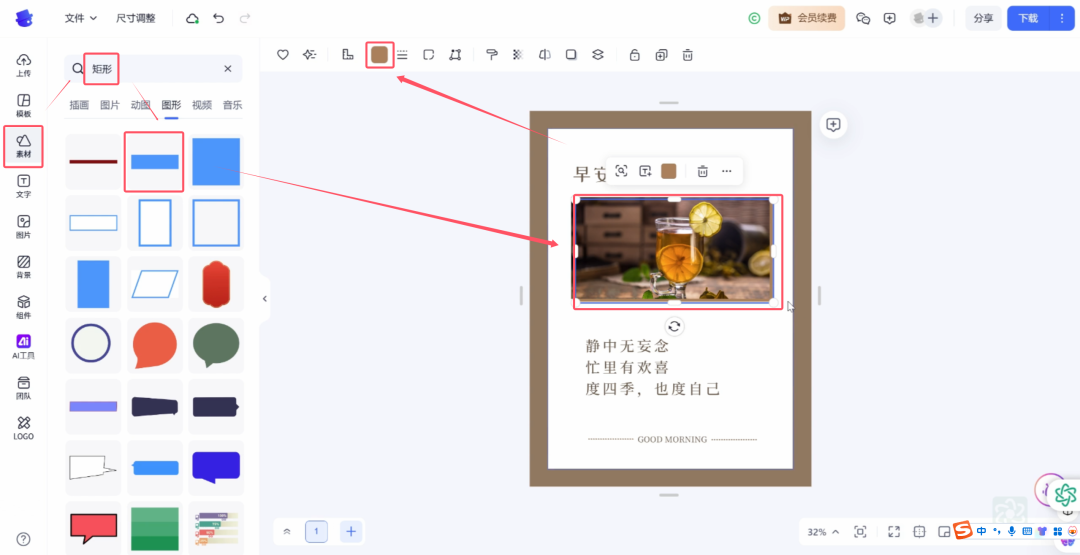Viewport: 1080px width, 555px height.
Task: Click the fullscreen expand icon
Action: click(894, 532)
